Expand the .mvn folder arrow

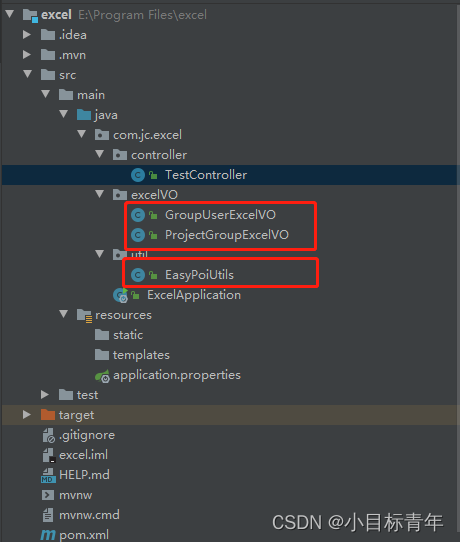click(x=27, y=55)
